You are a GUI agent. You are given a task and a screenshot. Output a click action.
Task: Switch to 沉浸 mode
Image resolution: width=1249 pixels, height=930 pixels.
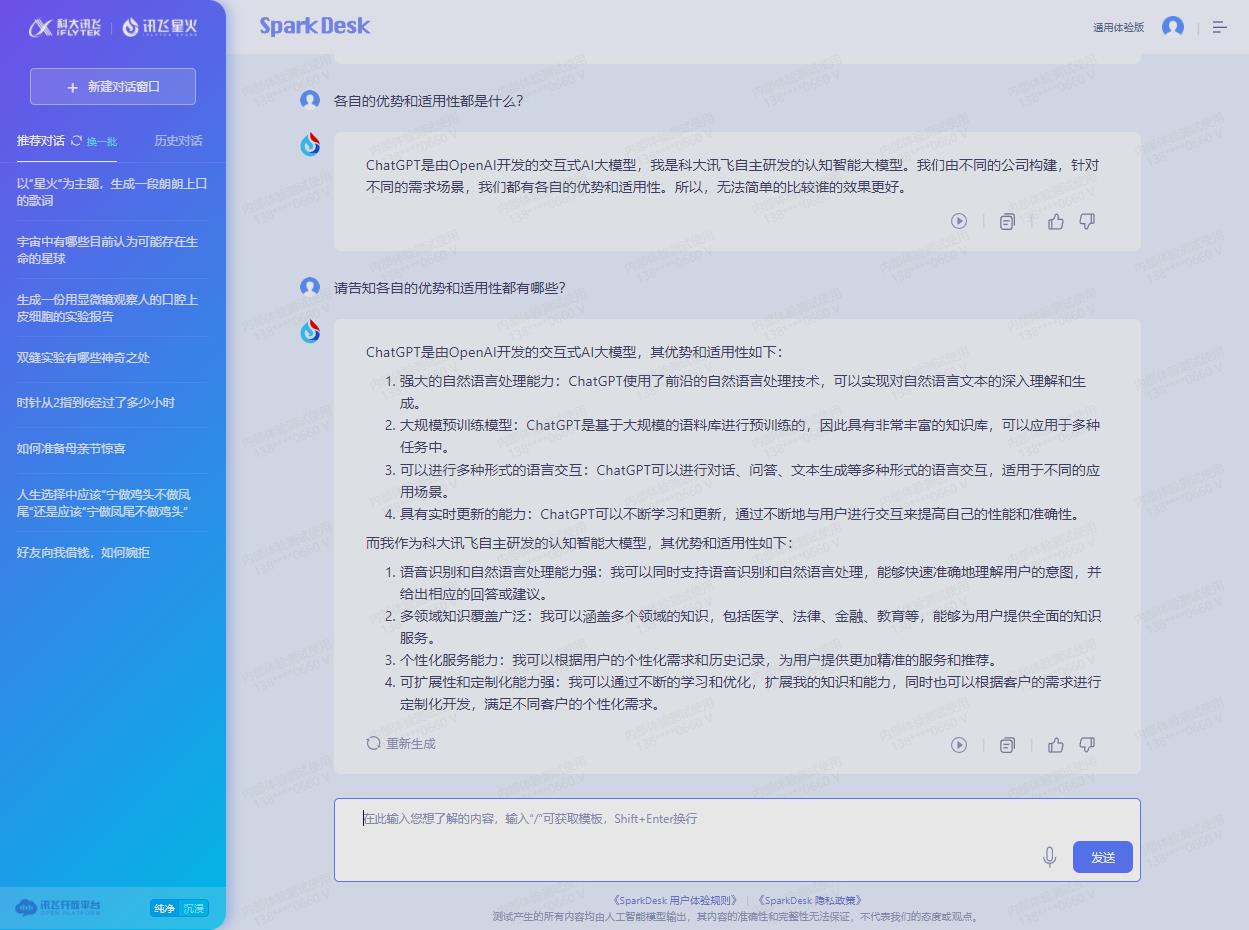pos(194,909)
